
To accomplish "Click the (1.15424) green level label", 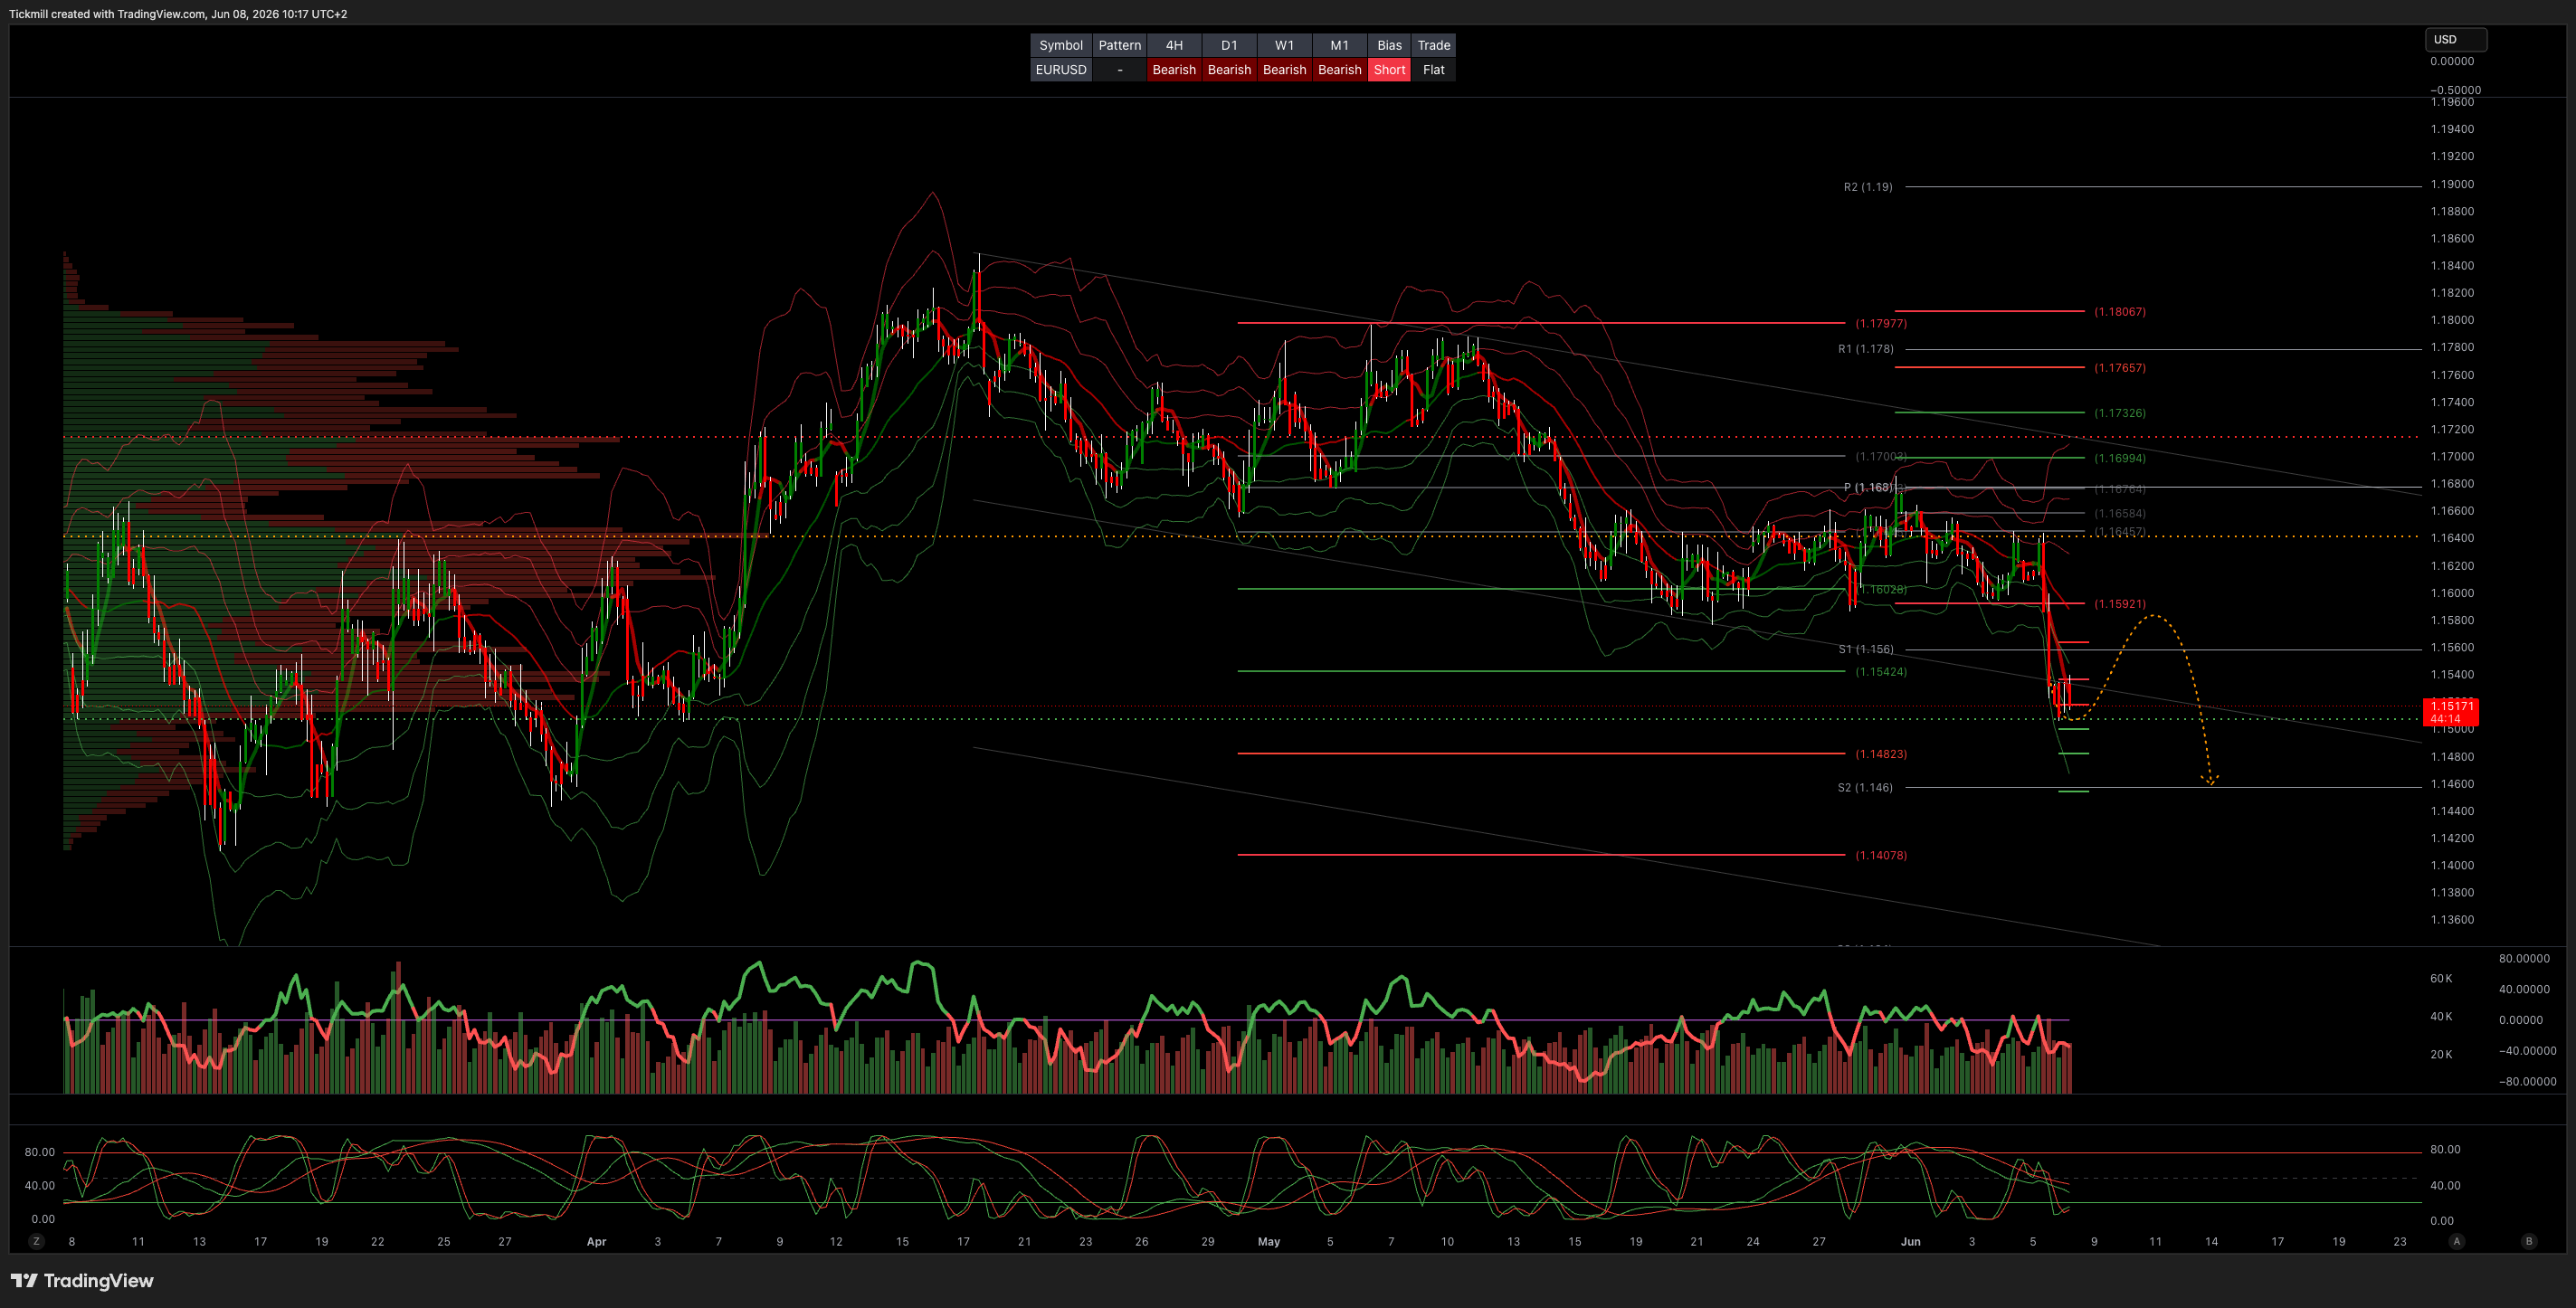I will [1881, 671].
